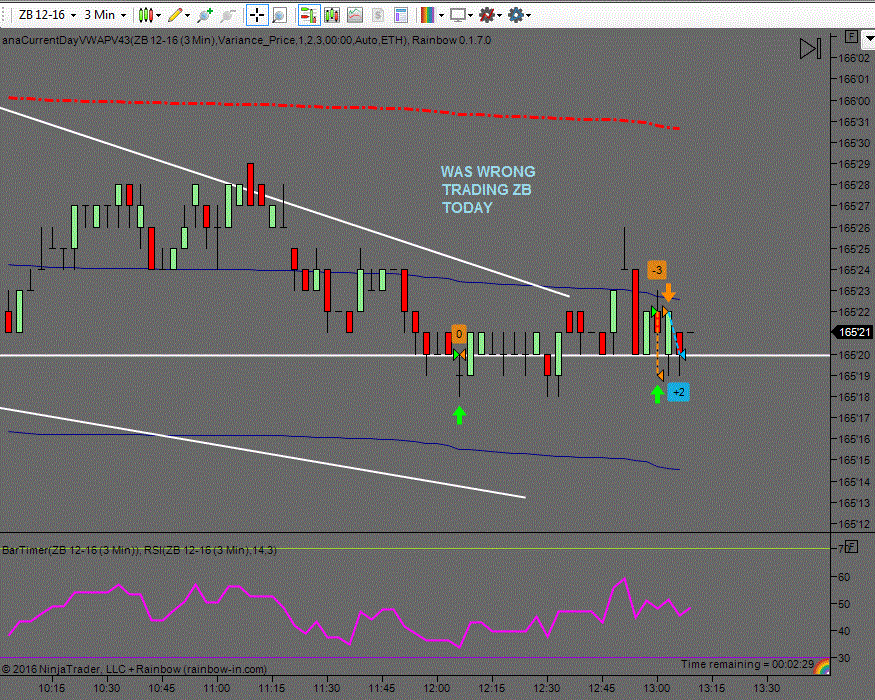875x700 pixels.
Task: Click the 13:30 time axis label
Action: point(767,688)
